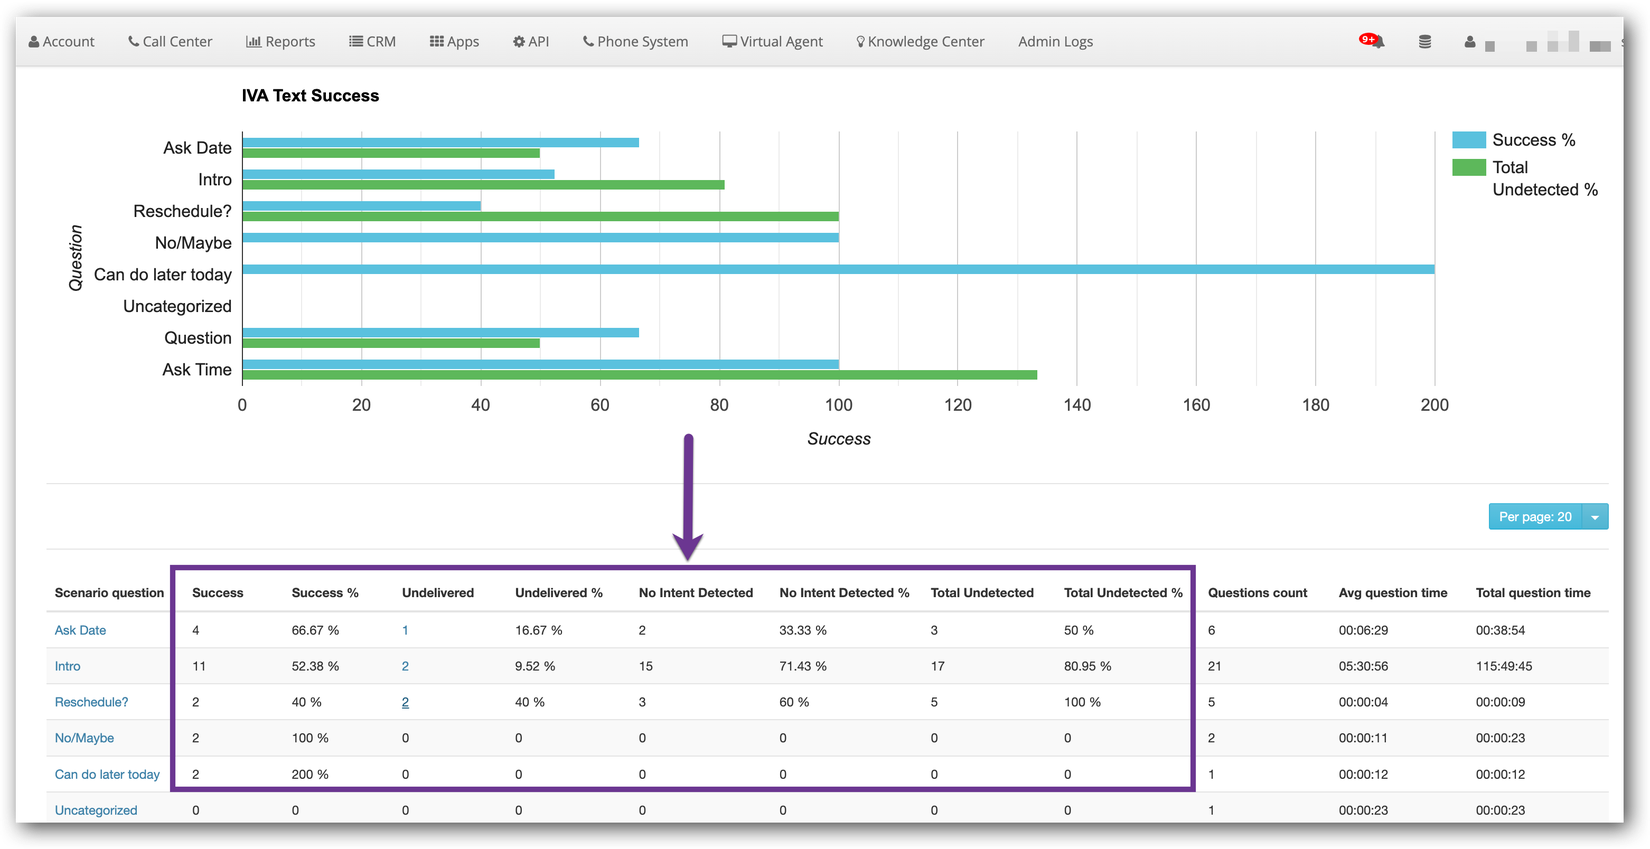Click the database stack icon
1650x849 pixels.
tap(1425, 42)
